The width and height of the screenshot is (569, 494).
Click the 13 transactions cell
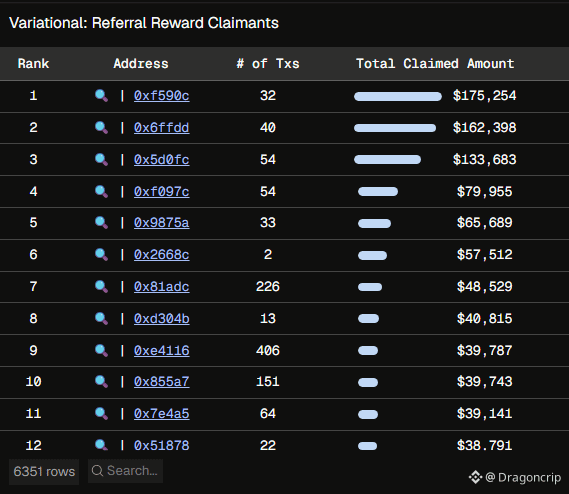[268, 319]
